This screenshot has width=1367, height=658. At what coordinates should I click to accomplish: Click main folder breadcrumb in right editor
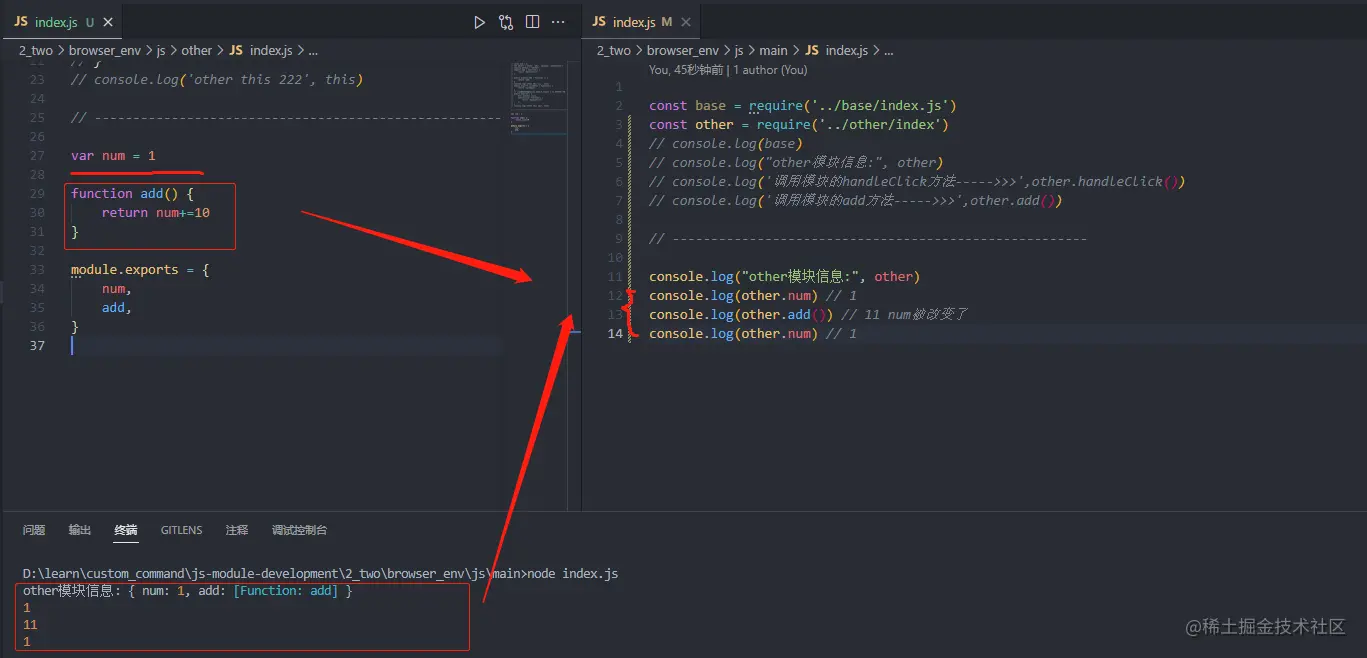point(773,50)
